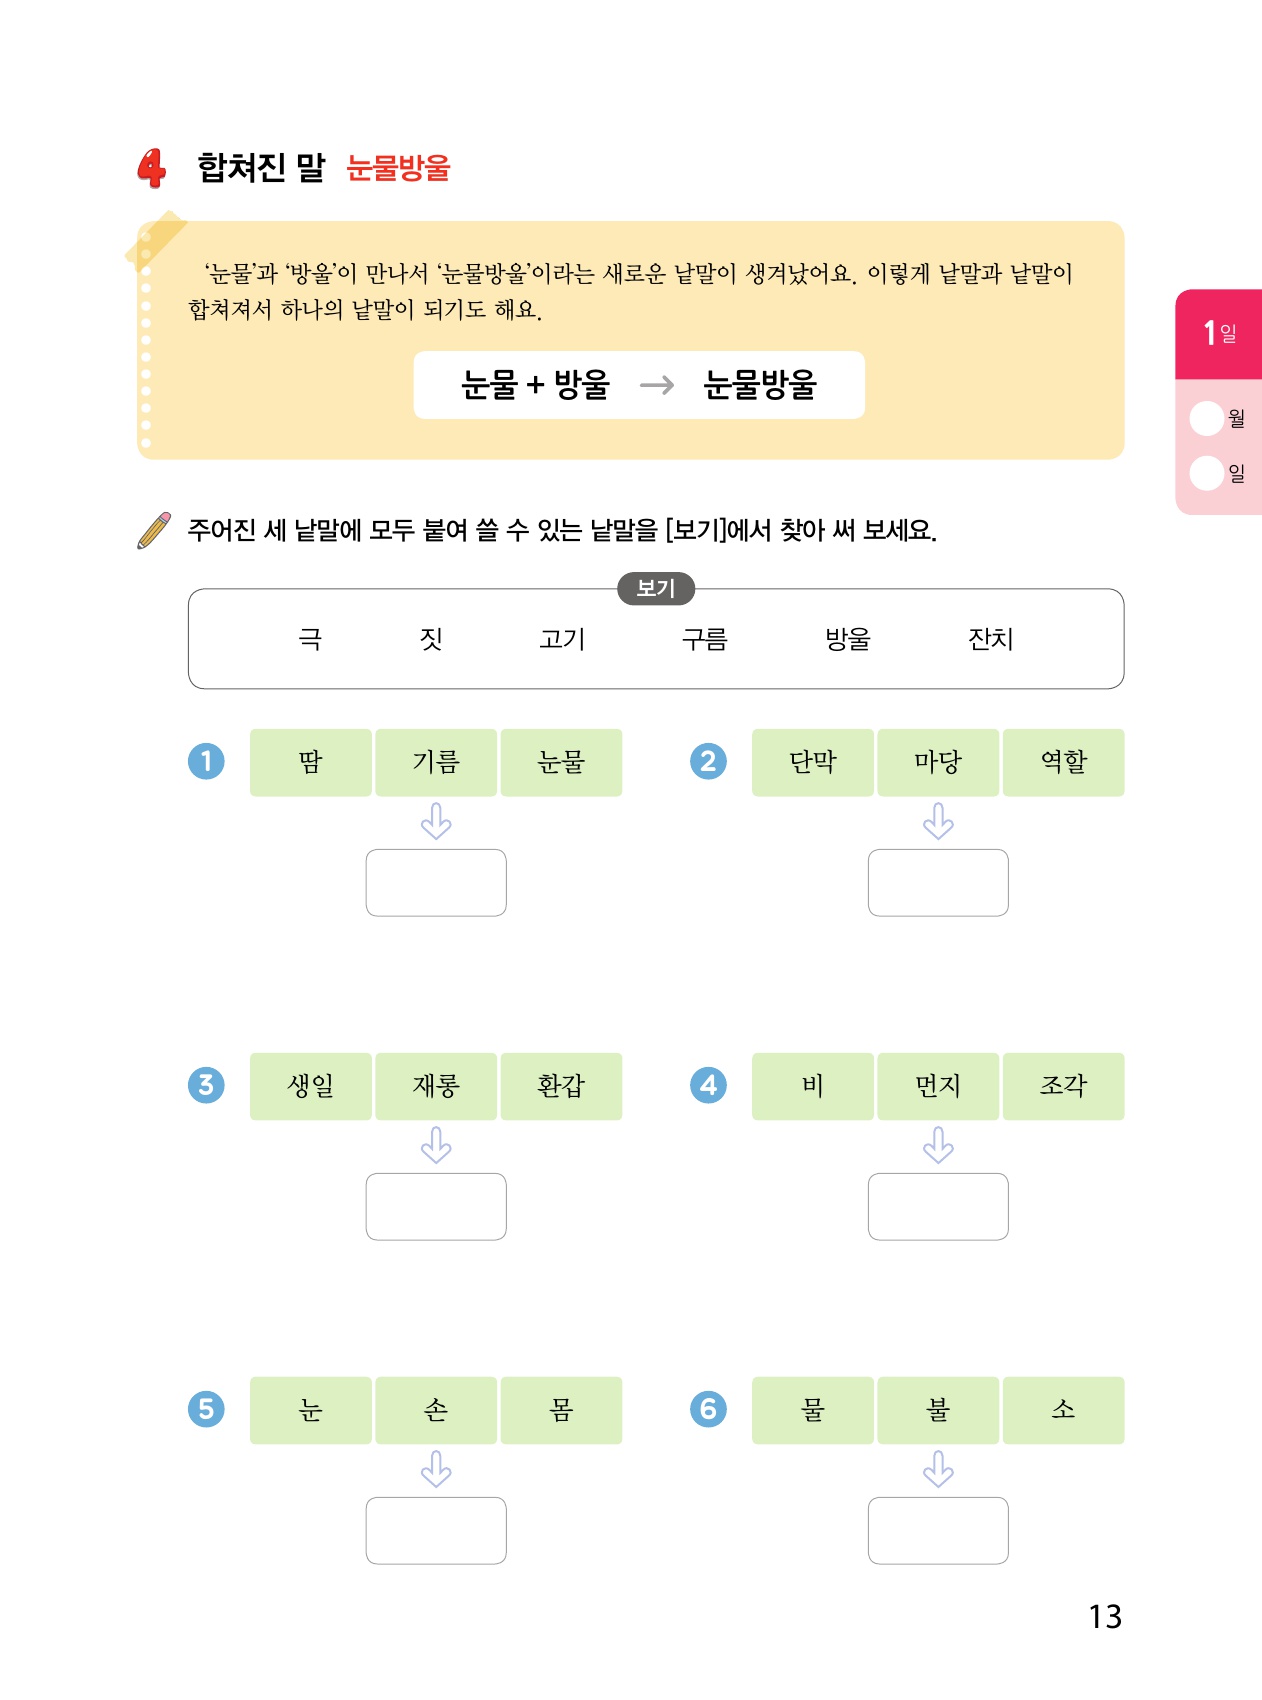1262x1700 pixels.
Task: Click the blue circled number 4 badge
Action: coord(709,1085)
